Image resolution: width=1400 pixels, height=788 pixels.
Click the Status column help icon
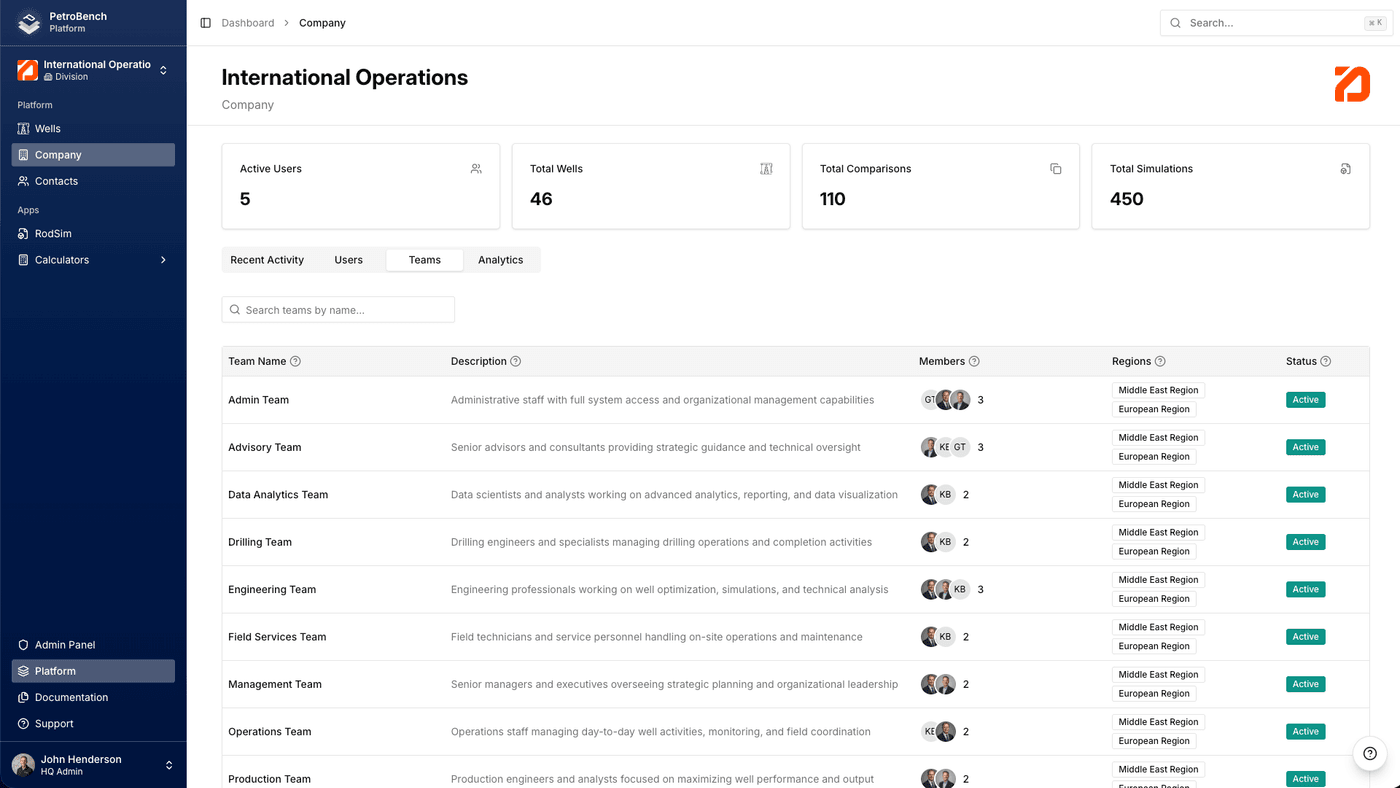click(1326, 362)
